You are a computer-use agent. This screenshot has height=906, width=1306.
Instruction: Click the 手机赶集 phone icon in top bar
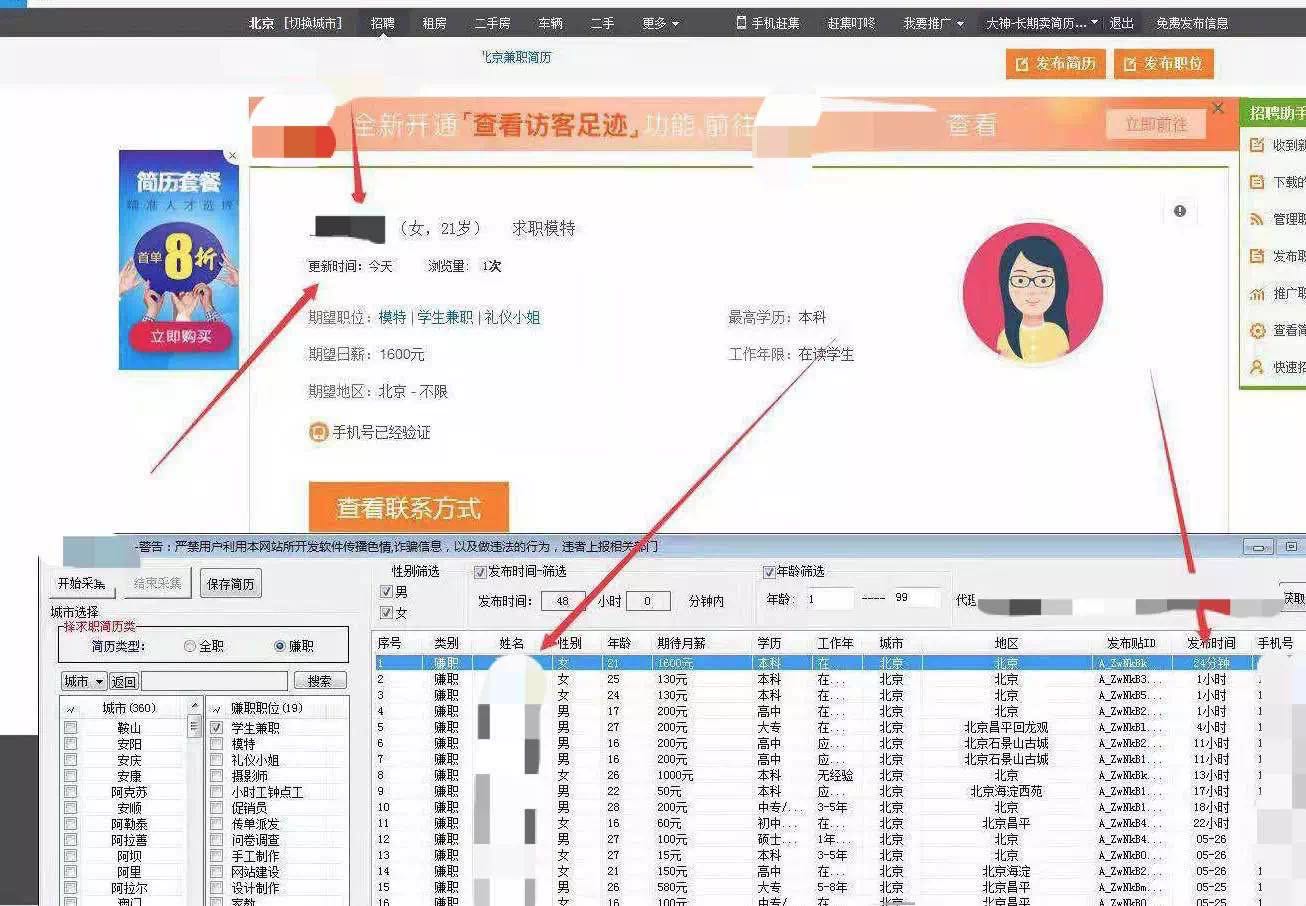(x=741, y=21)
